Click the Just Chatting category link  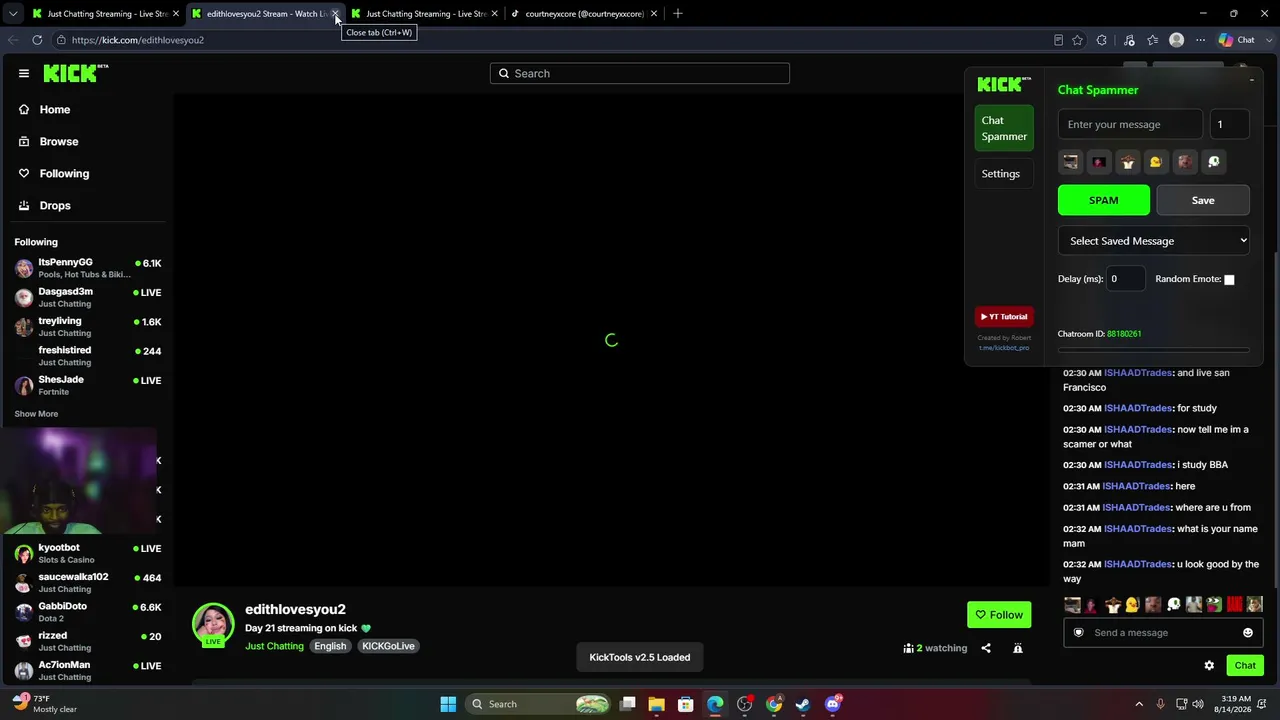click(274, 646)
